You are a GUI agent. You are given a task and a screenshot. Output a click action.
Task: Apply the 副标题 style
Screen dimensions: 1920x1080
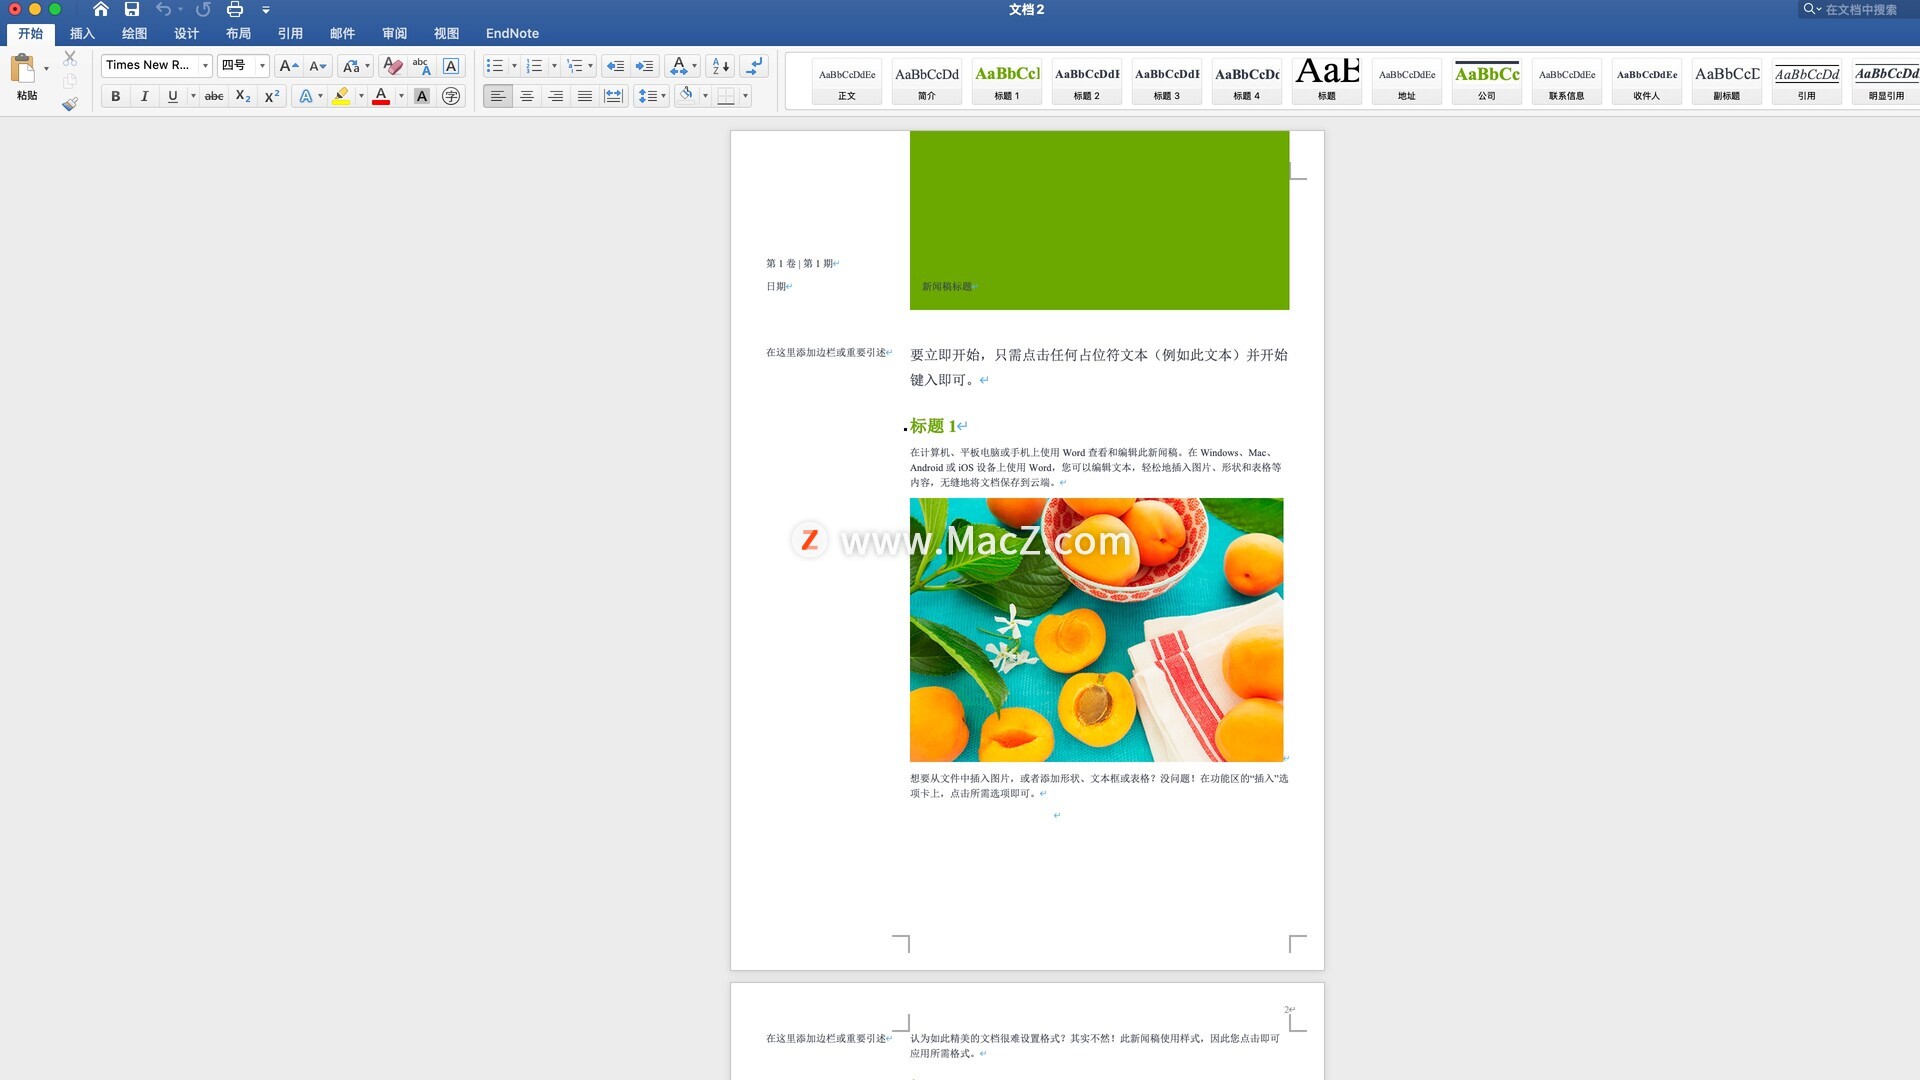click(x=1727, y=81)
